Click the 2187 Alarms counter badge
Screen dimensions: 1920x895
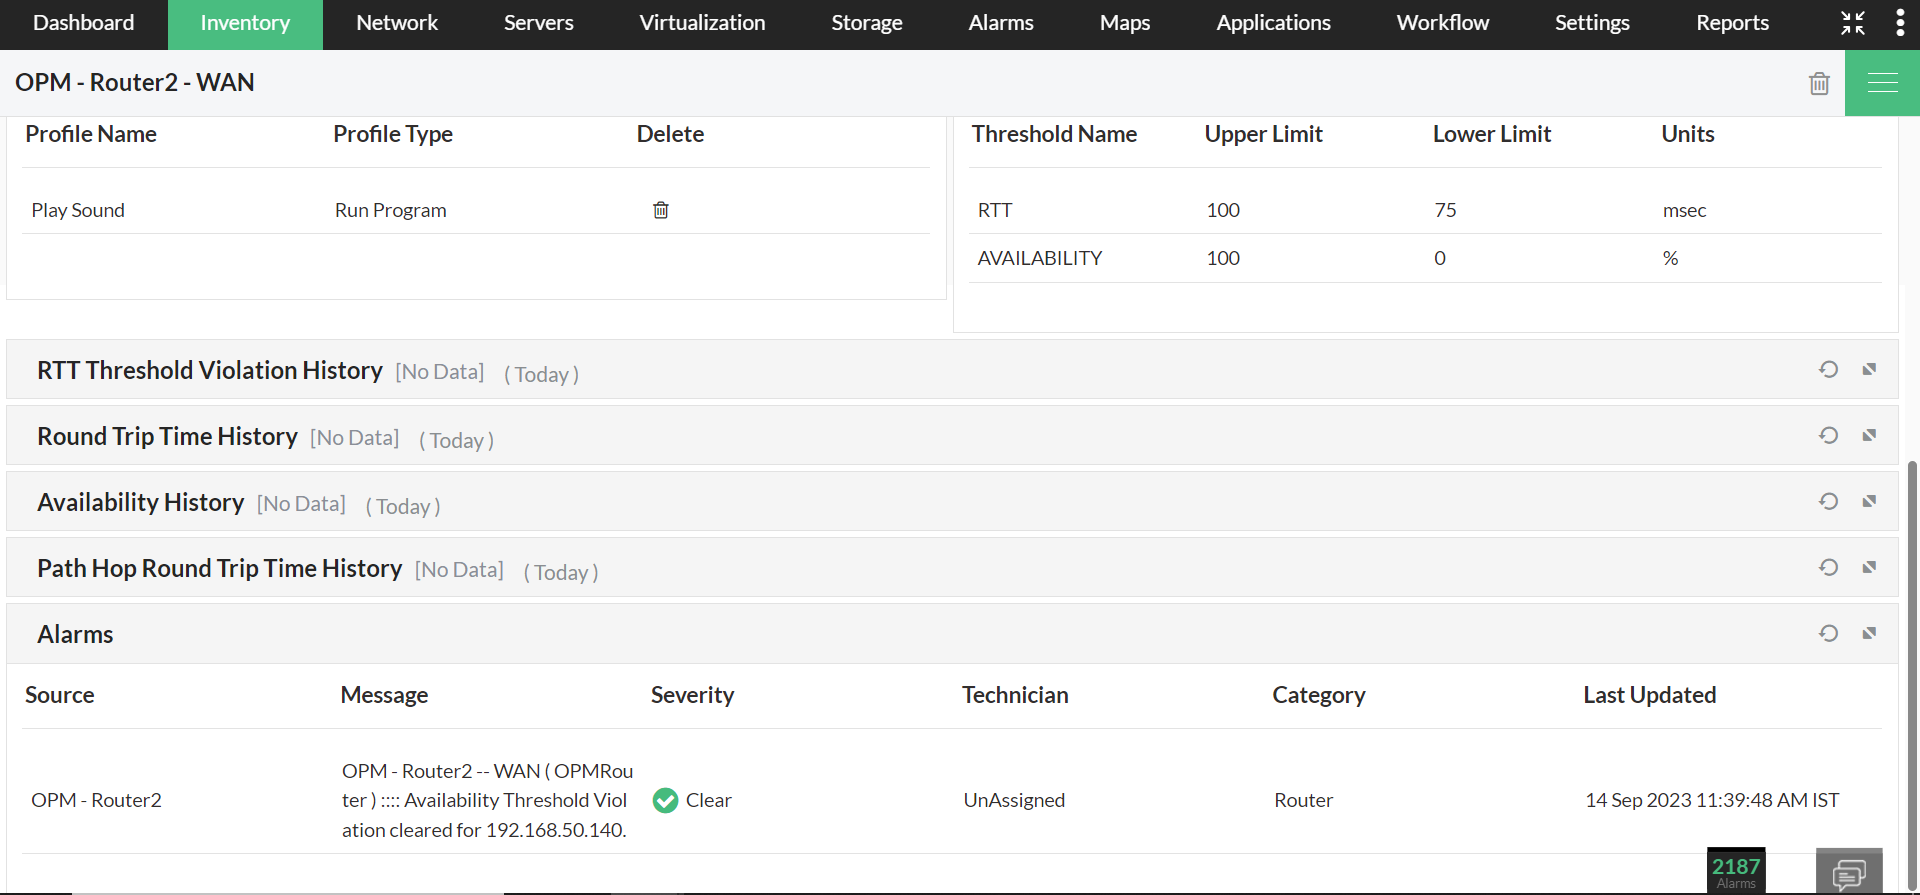tap(1735, 870)
